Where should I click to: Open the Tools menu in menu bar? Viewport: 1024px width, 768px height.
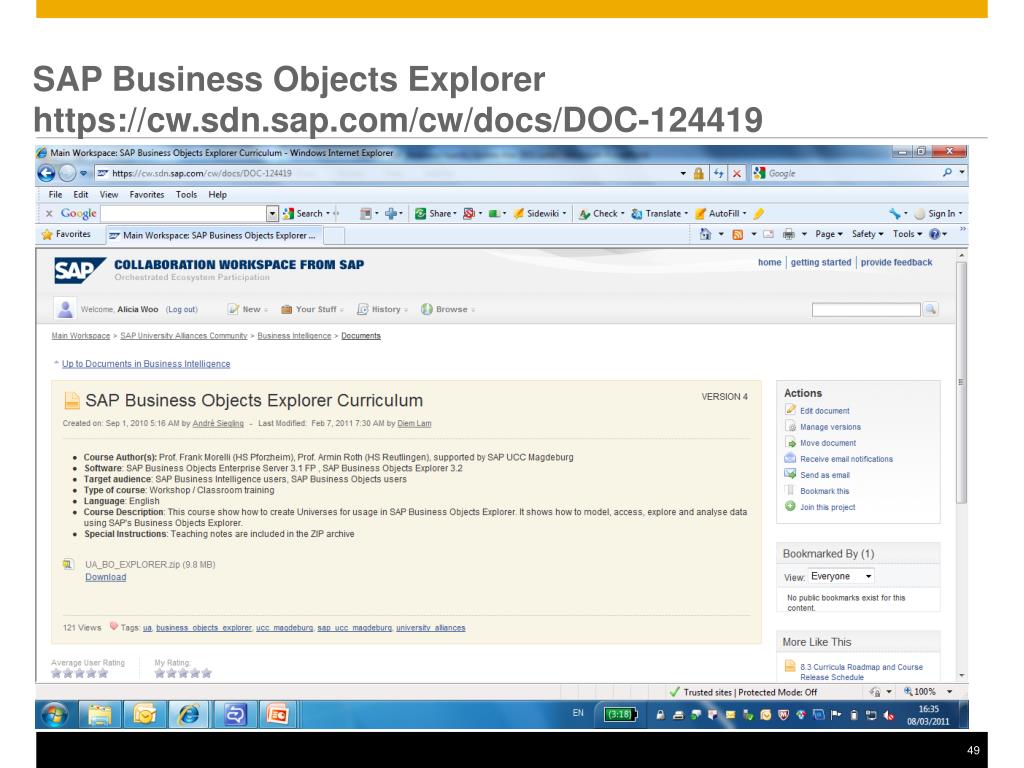pos(186,195)
